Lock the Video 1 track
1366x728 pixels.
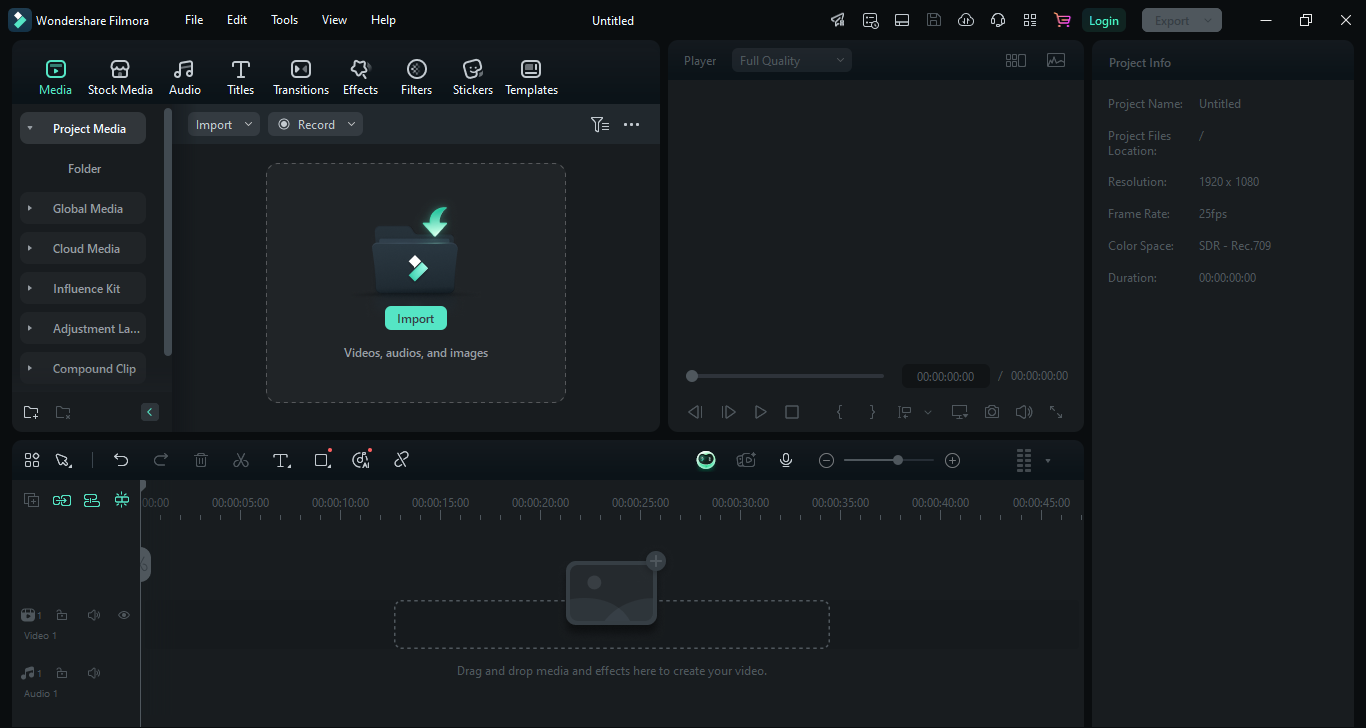coord(62,615)
